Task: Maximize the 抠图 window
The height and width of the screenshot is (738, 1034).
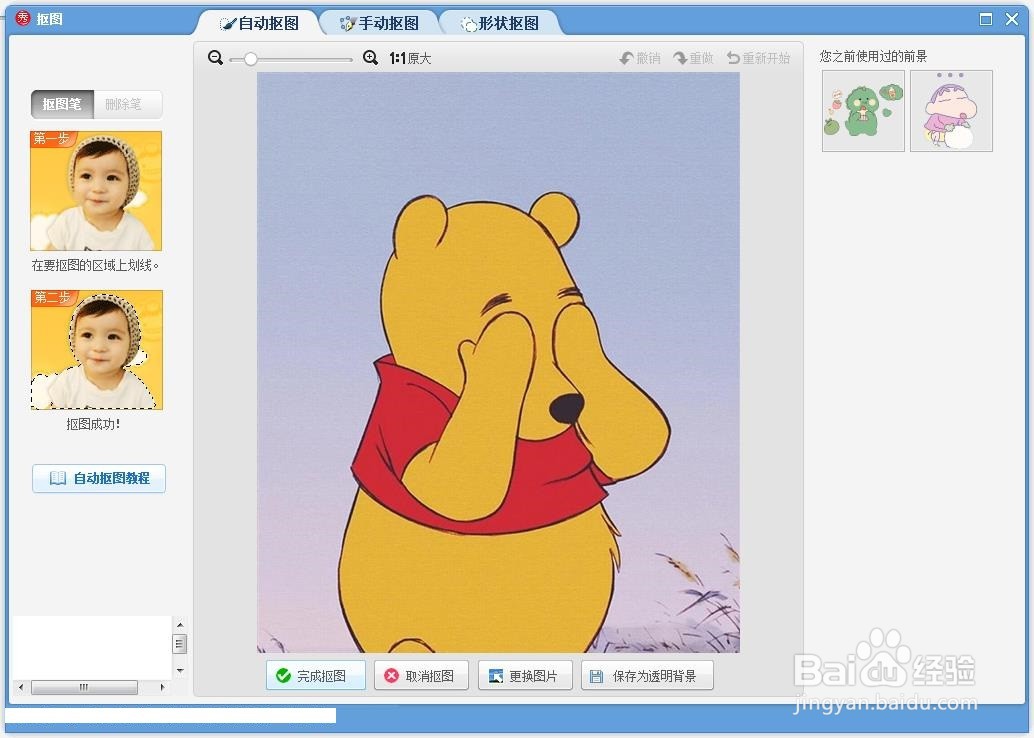Action: (x=986, y=19)
